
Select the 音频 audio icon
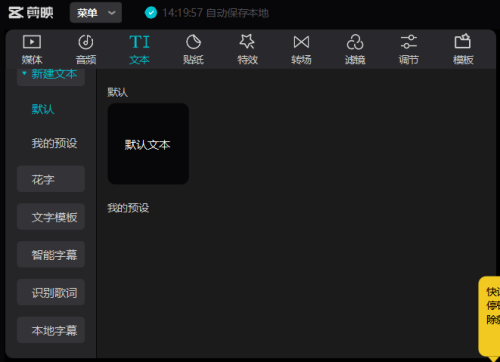coord(86,42)
